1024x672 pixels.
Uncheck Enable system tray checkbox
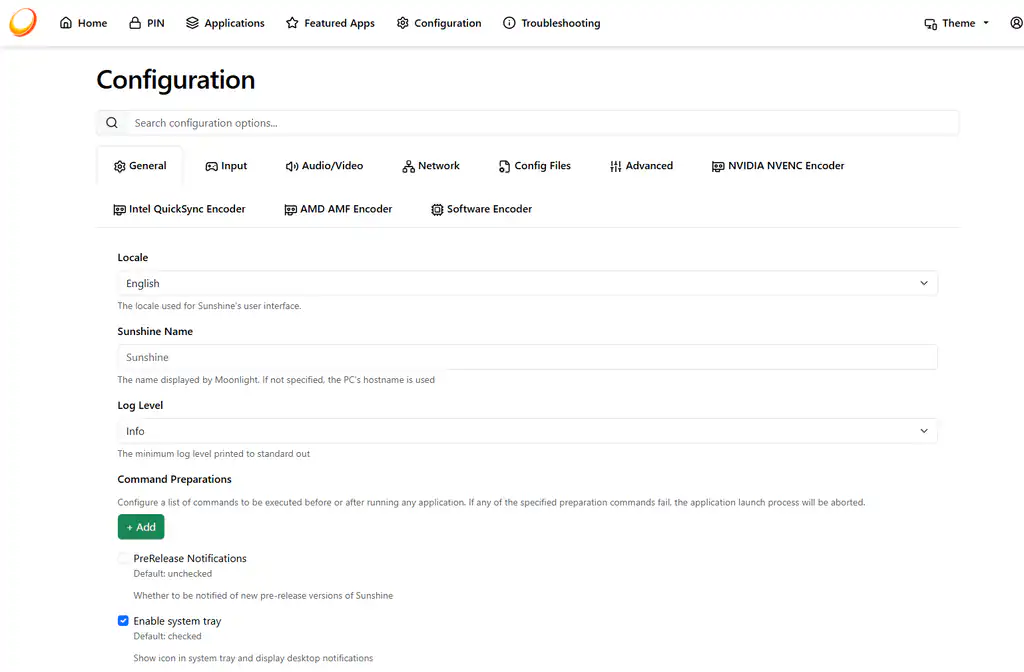tap(123, 620)
